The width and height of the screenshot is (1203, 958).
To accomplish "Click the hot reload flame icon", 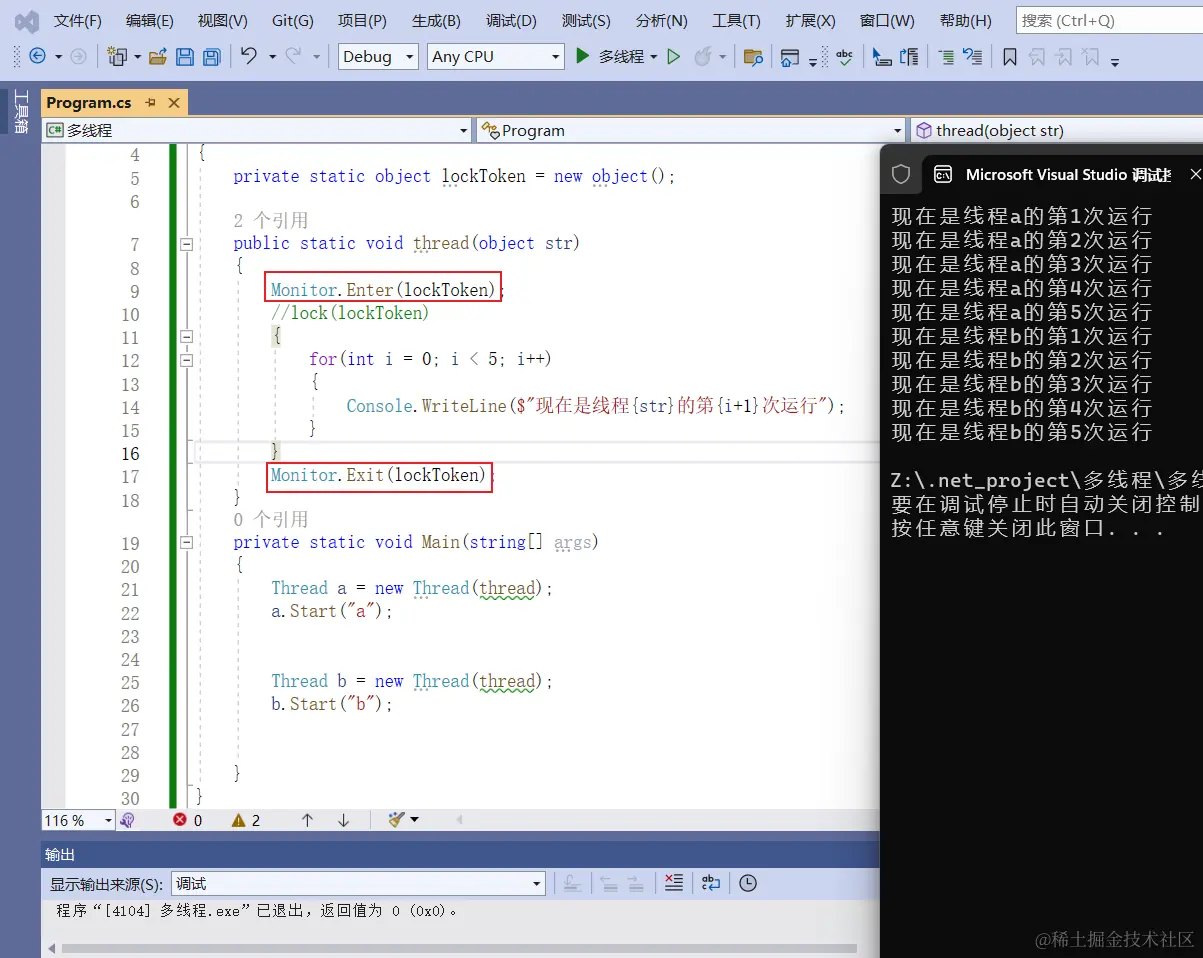I will (x=702, y=57).
